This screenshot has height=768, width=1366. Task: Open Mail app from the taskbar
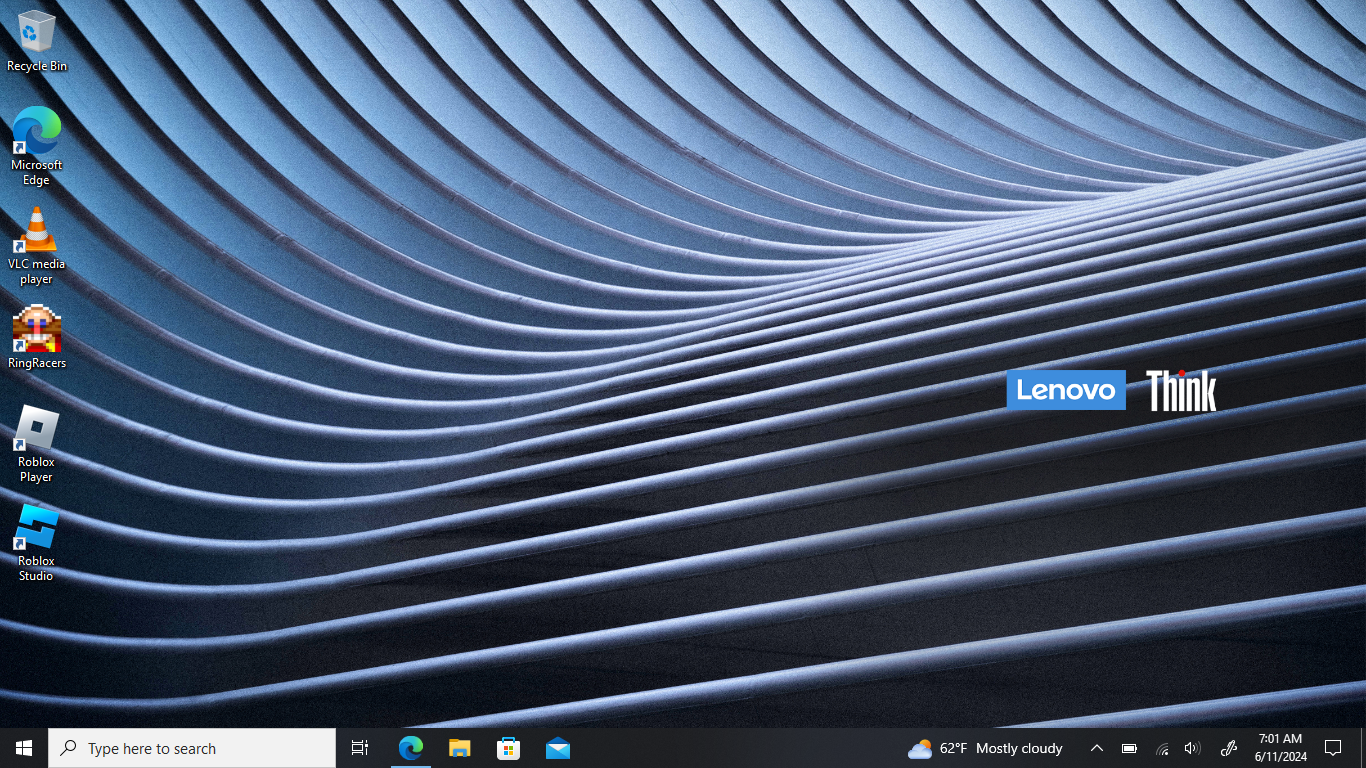558,748
